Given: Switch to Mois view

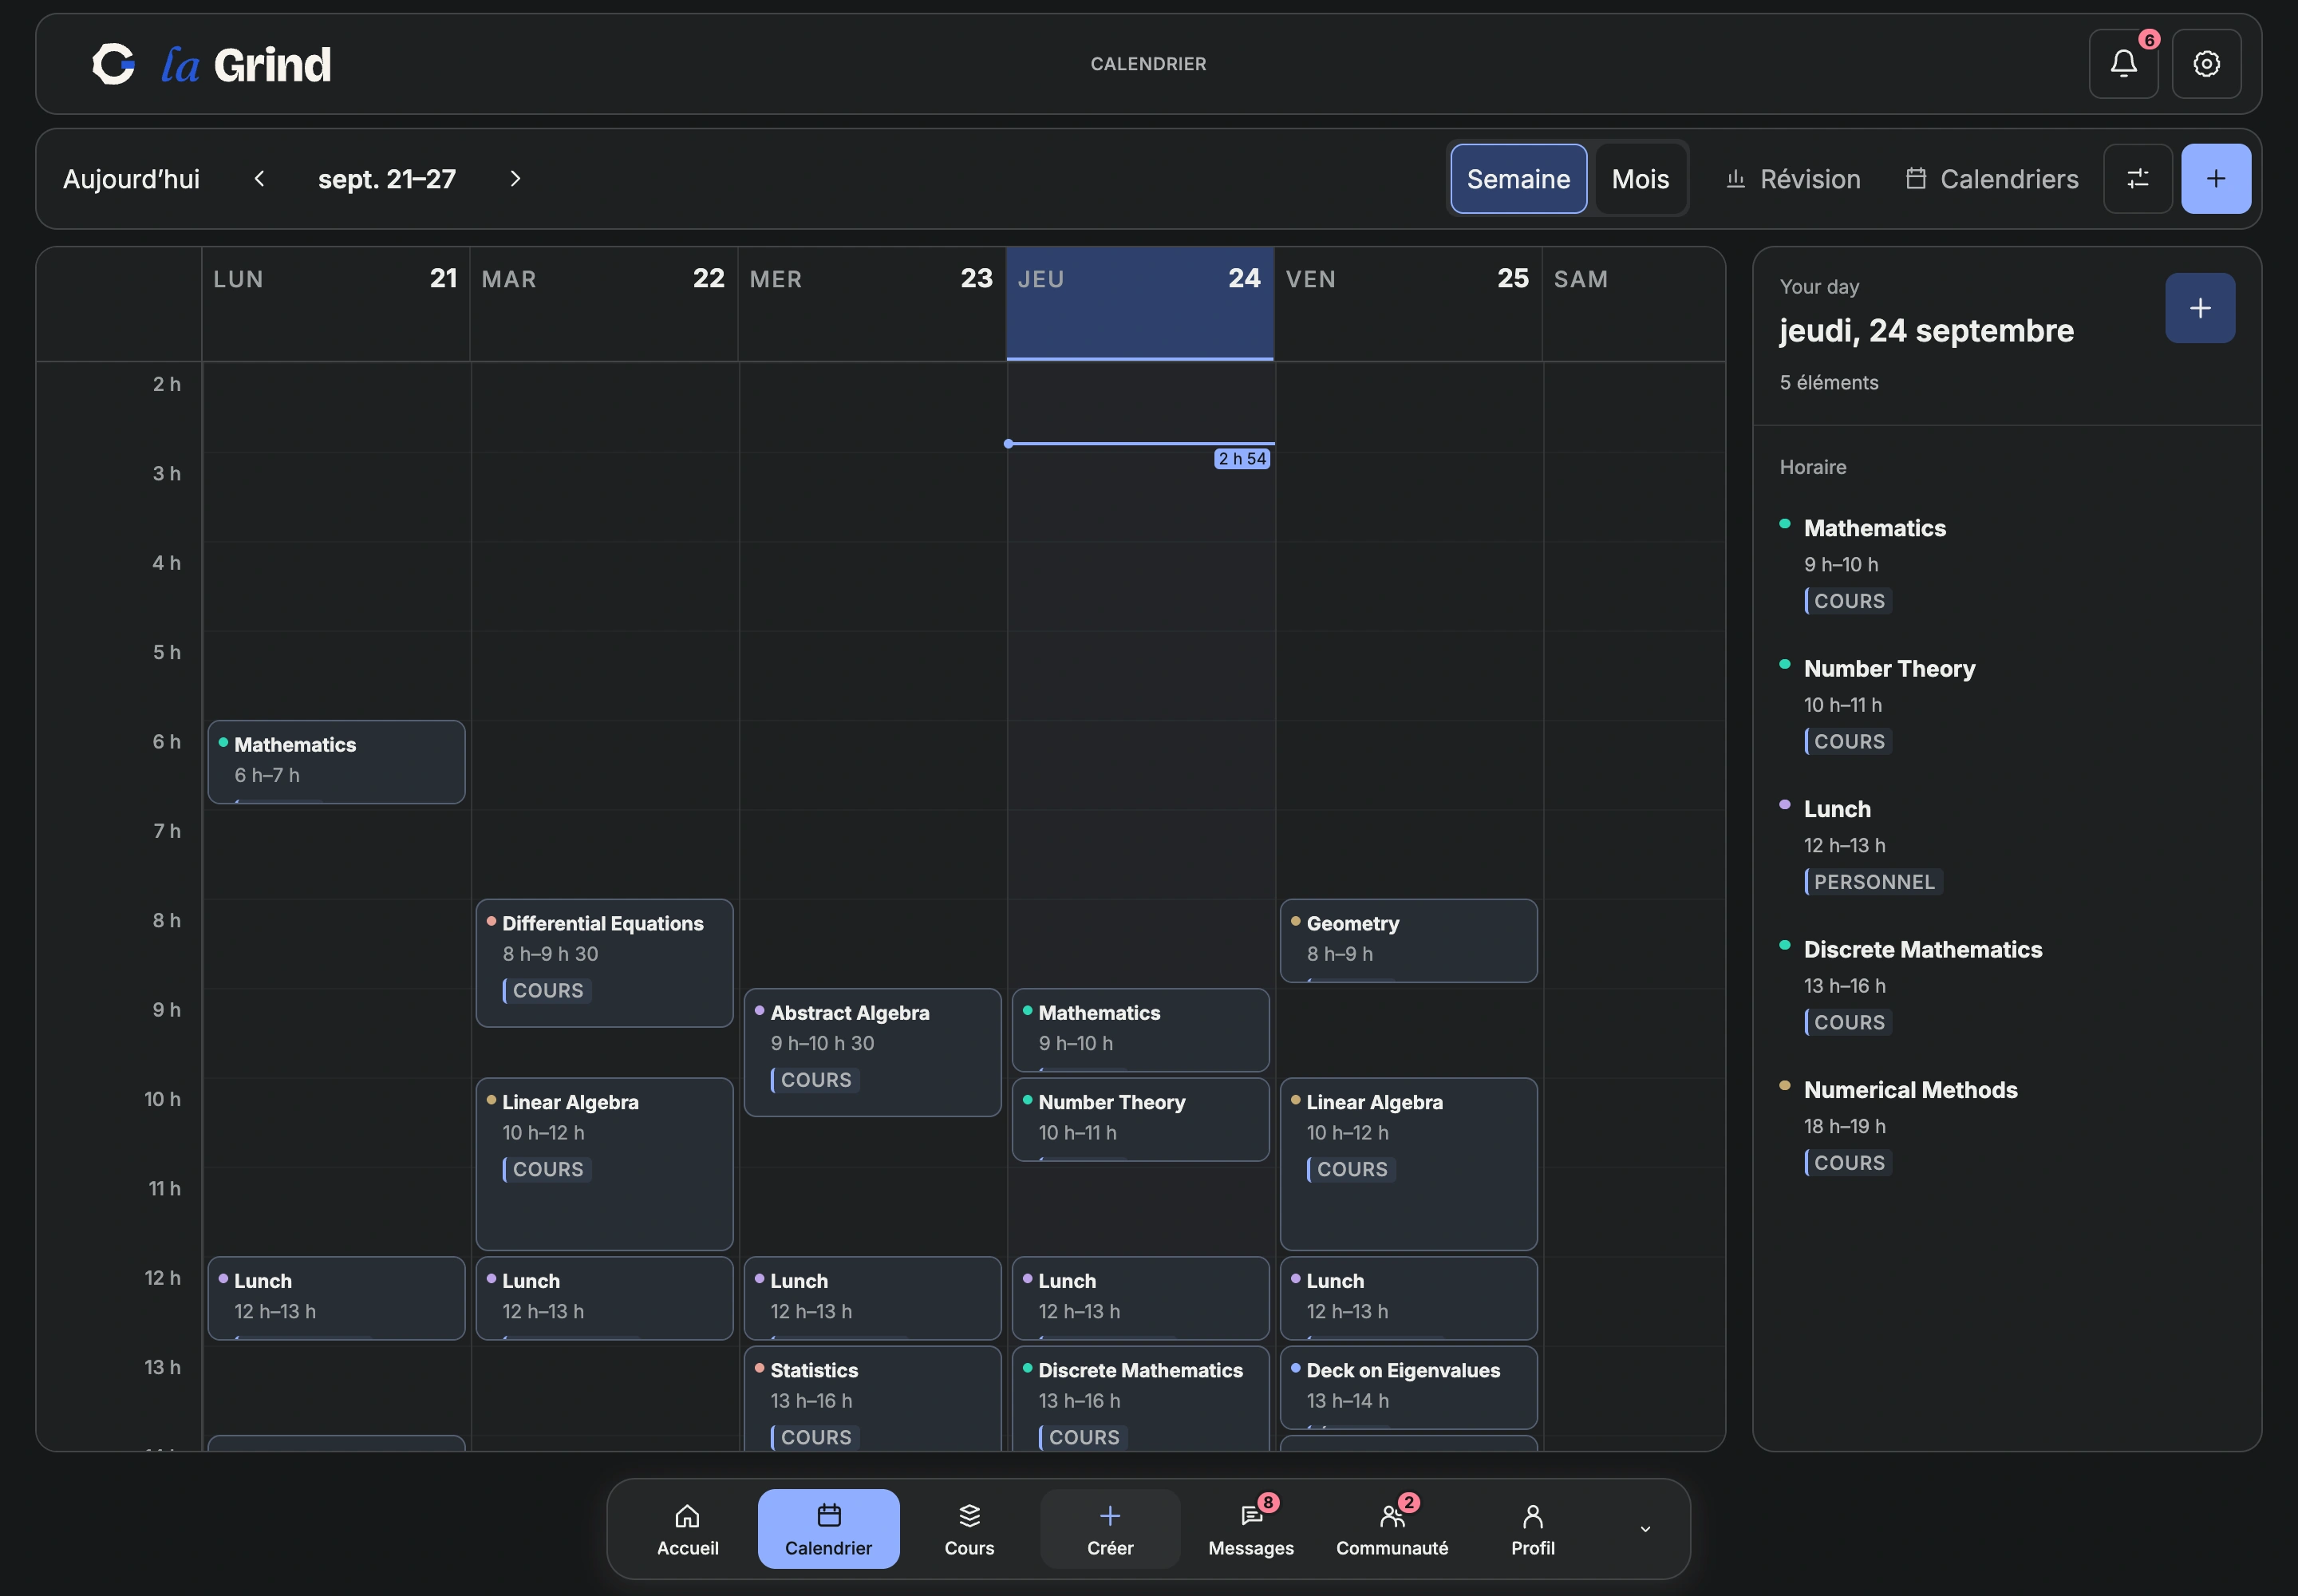Looking at the screenshot, I should 1640,179.
